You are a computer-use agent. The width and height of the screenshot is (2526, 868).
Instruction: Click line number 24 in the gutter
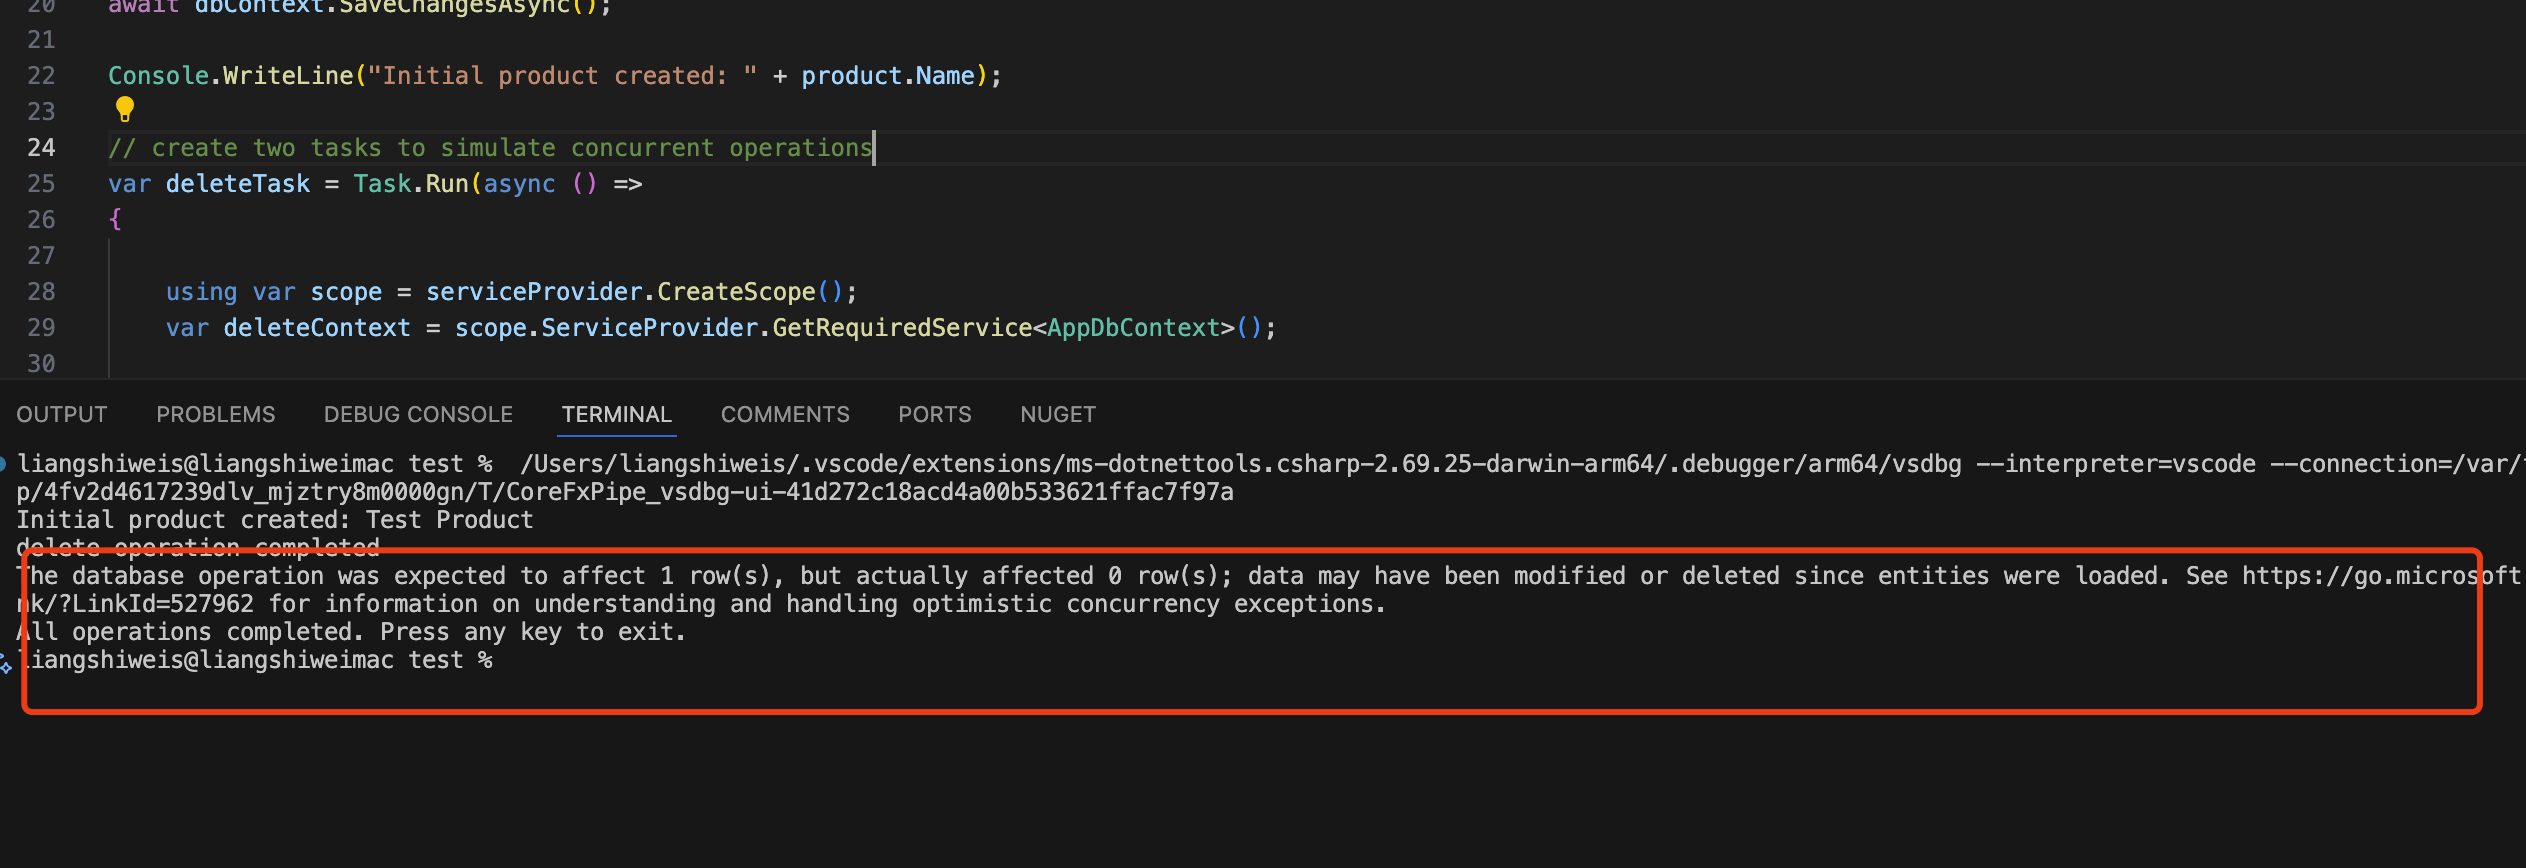coord(41,148)
